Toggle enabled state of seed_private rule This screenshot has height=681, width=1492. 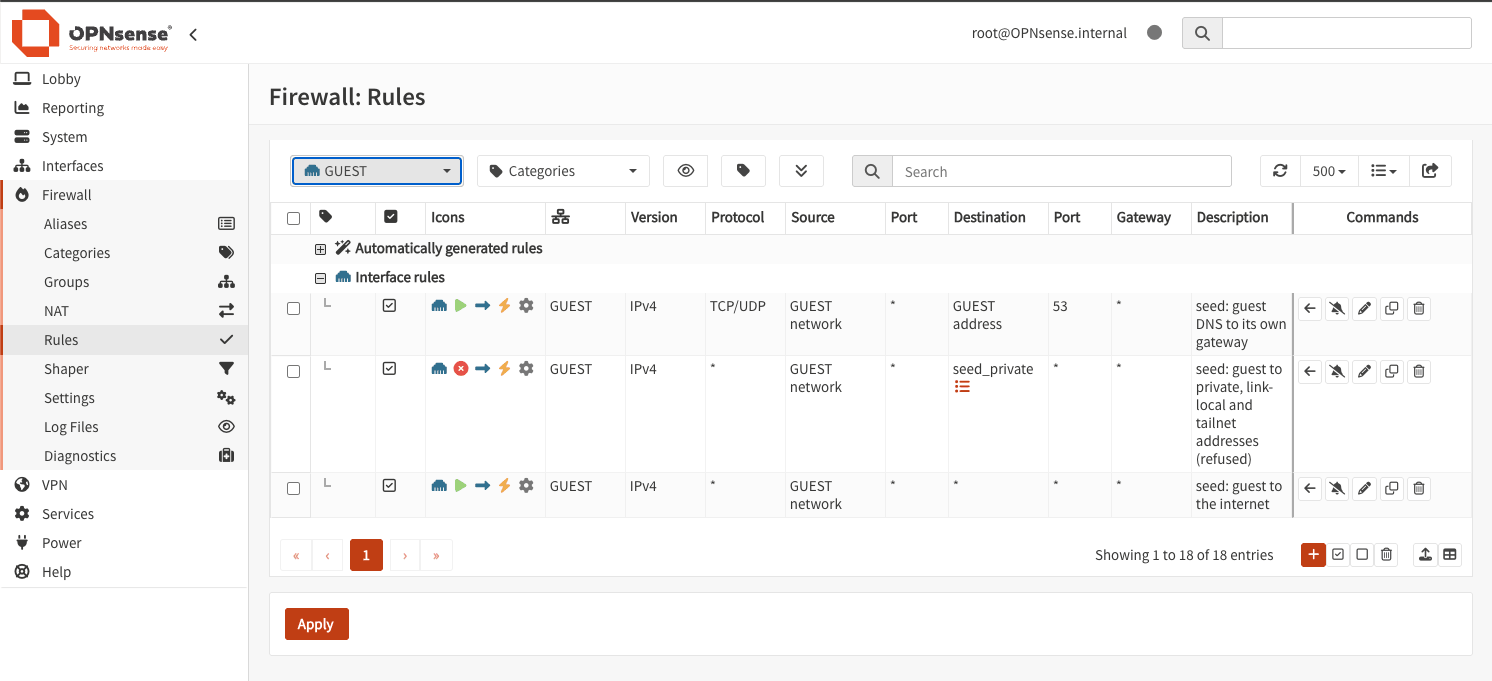[390, 369]
